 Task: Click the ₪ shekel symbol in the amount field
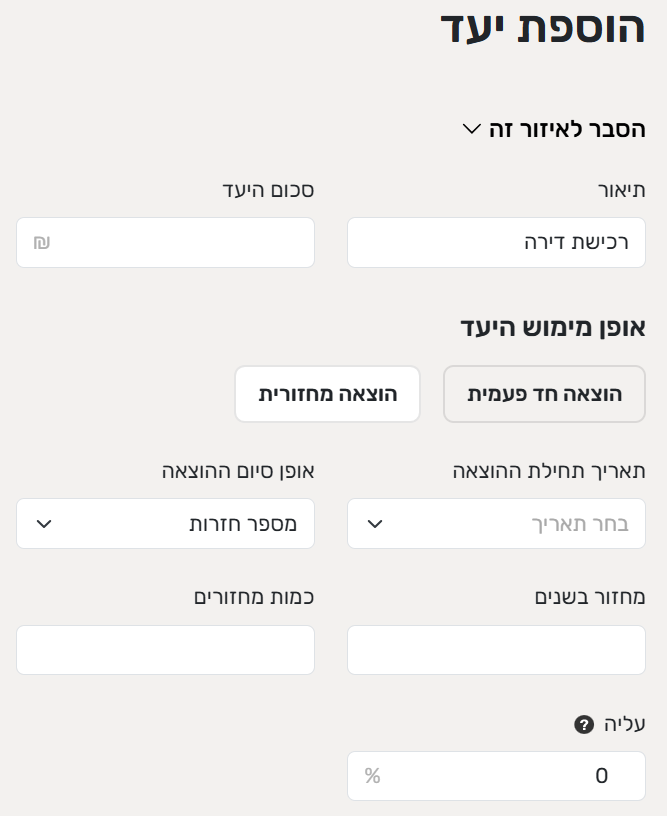click(x=42, y=243)
